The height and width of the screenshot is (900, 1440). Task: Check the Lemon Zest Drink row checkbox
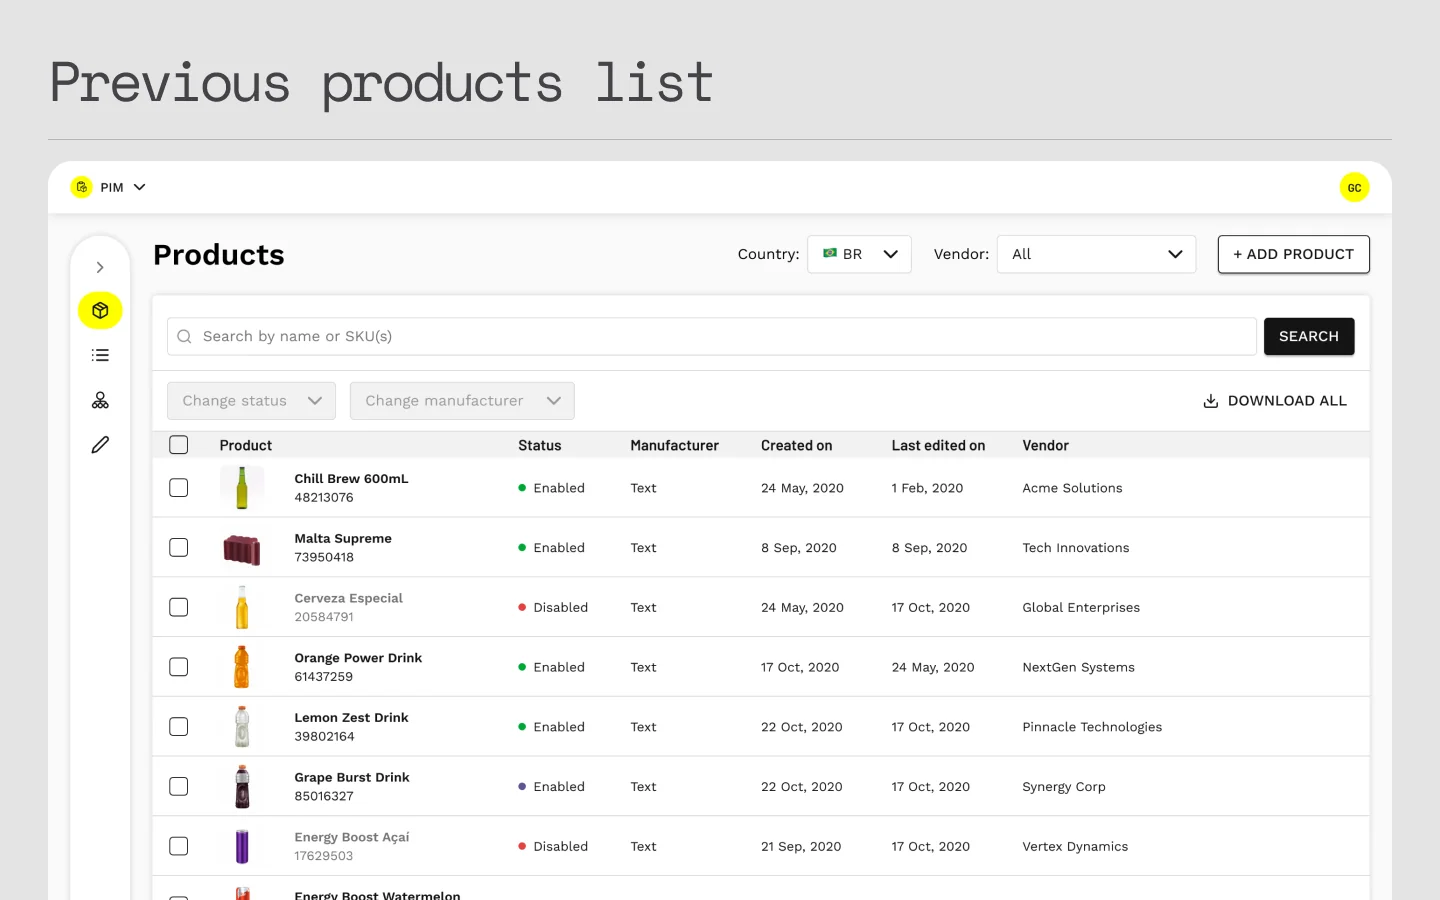coord(179,727)
